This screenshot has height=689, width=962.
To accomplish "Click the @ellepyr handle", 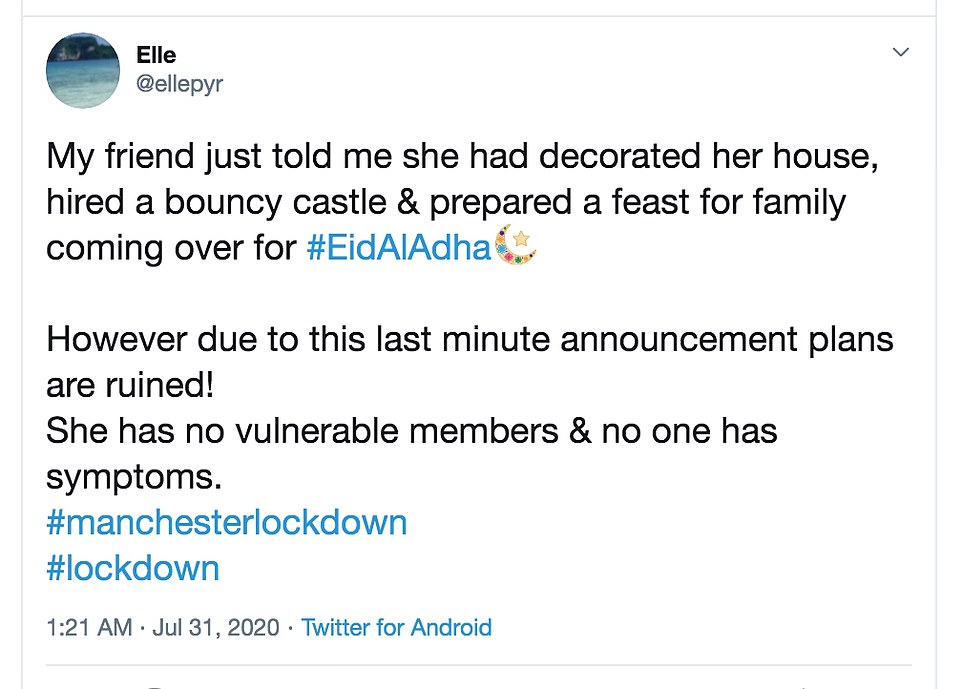I will (179, 84).
